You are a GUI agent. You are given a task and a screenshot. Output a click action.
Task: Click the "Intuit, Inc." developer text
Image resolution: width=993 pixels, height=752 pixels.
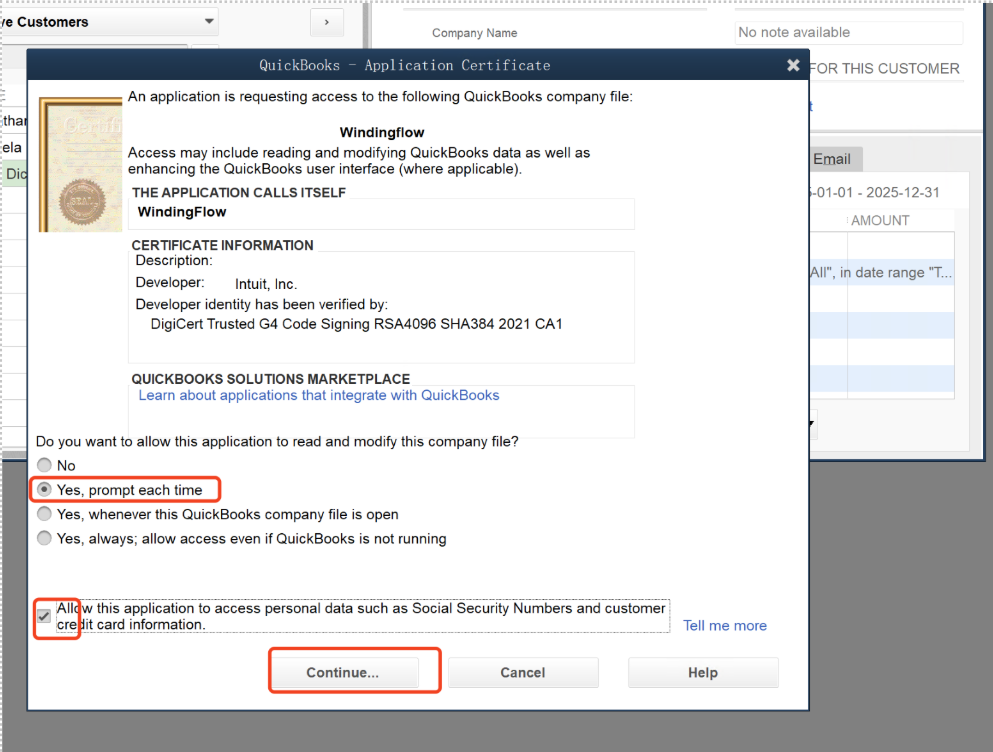pos(266,284)
